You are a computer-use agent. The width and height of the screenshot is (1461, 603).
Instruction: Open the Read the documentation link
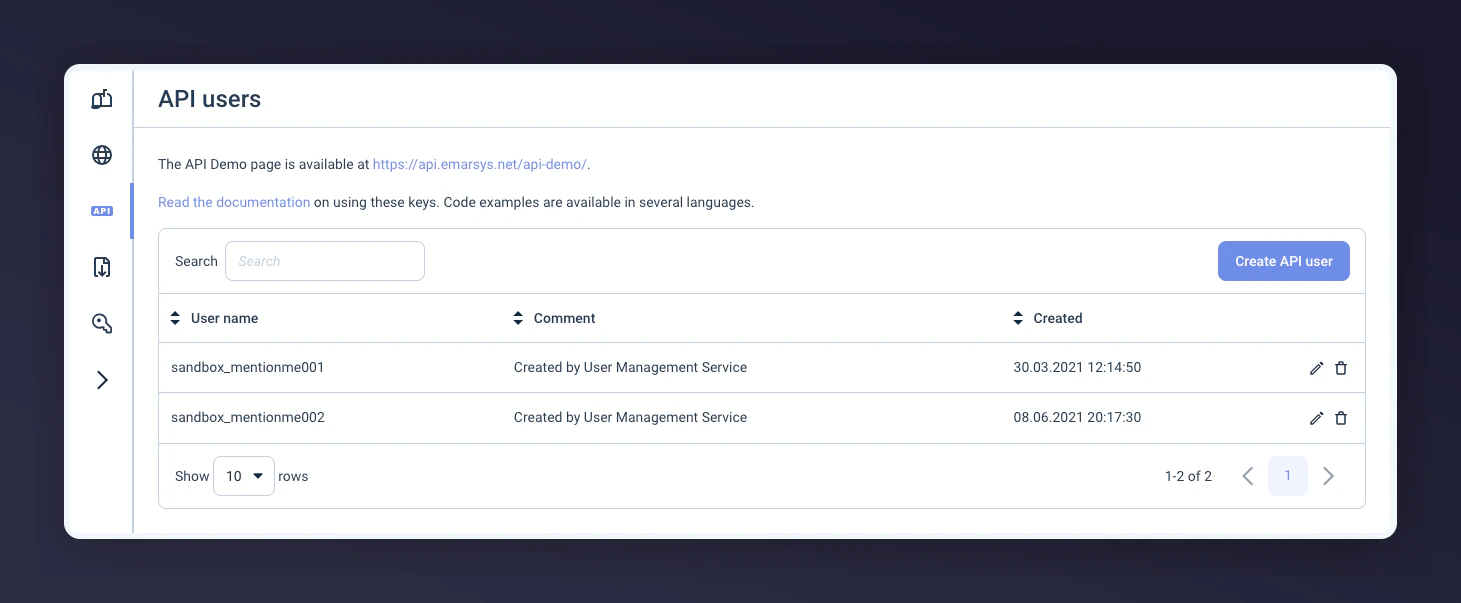pos(234,202)
